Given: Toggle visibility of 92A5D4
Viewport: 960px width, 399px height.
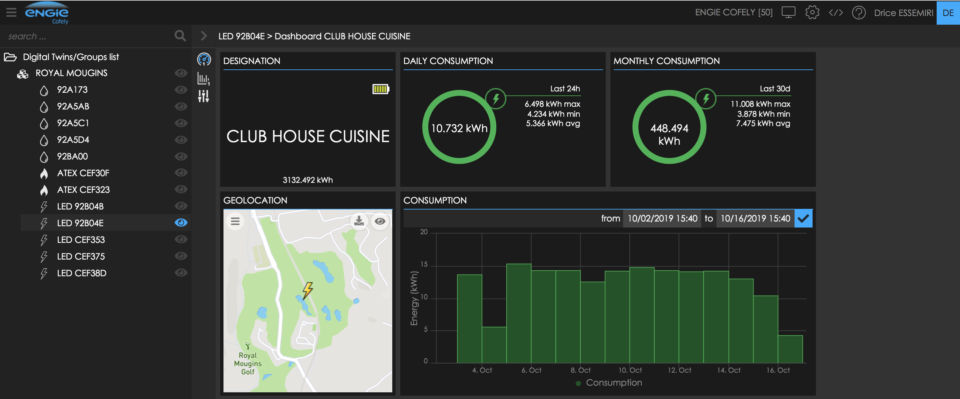Looking at the screenshot, I should [x=181, y=140].
